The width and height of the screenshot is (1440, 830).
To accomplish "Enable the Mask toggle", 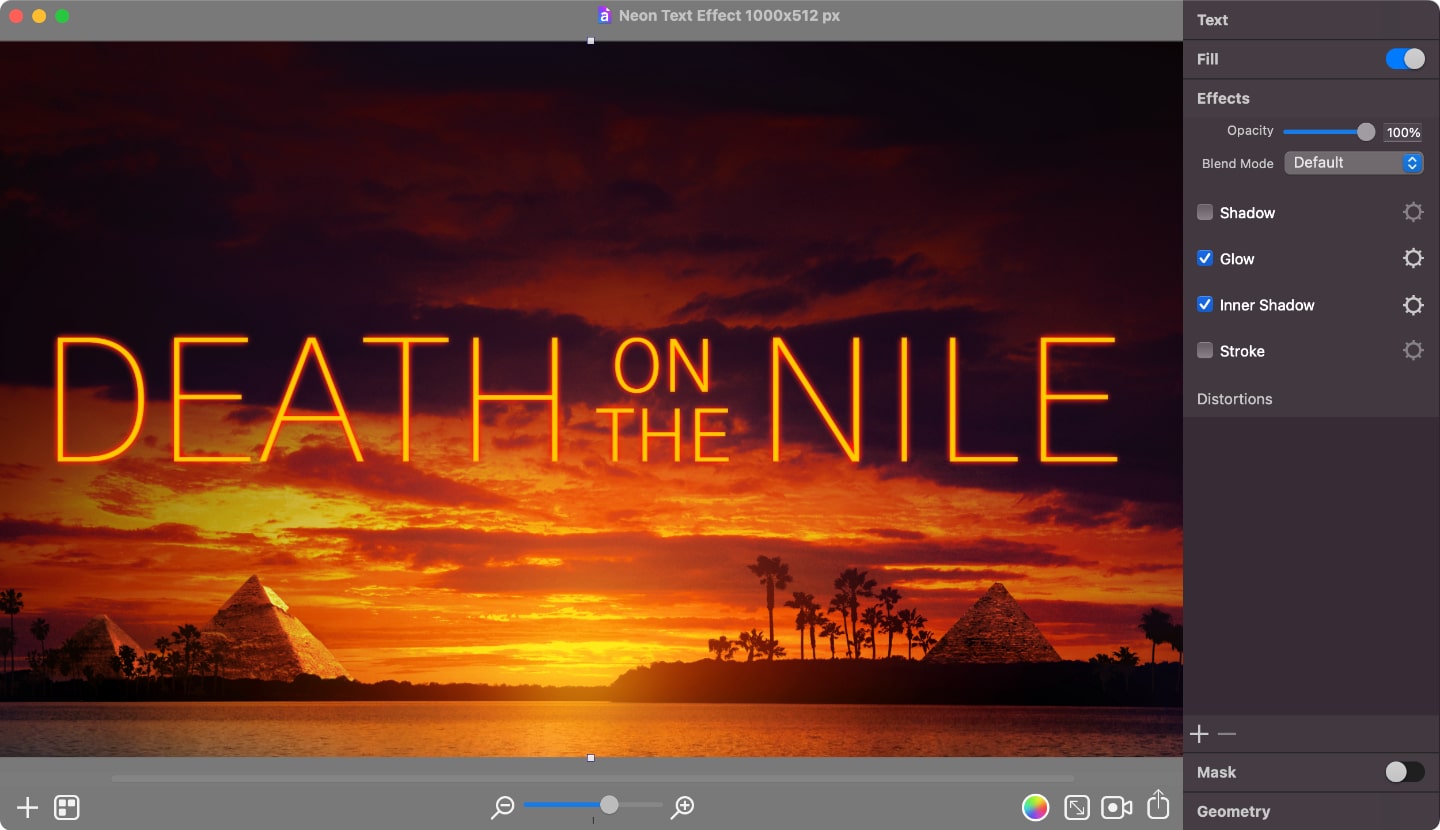I will tap(1405, 772).
